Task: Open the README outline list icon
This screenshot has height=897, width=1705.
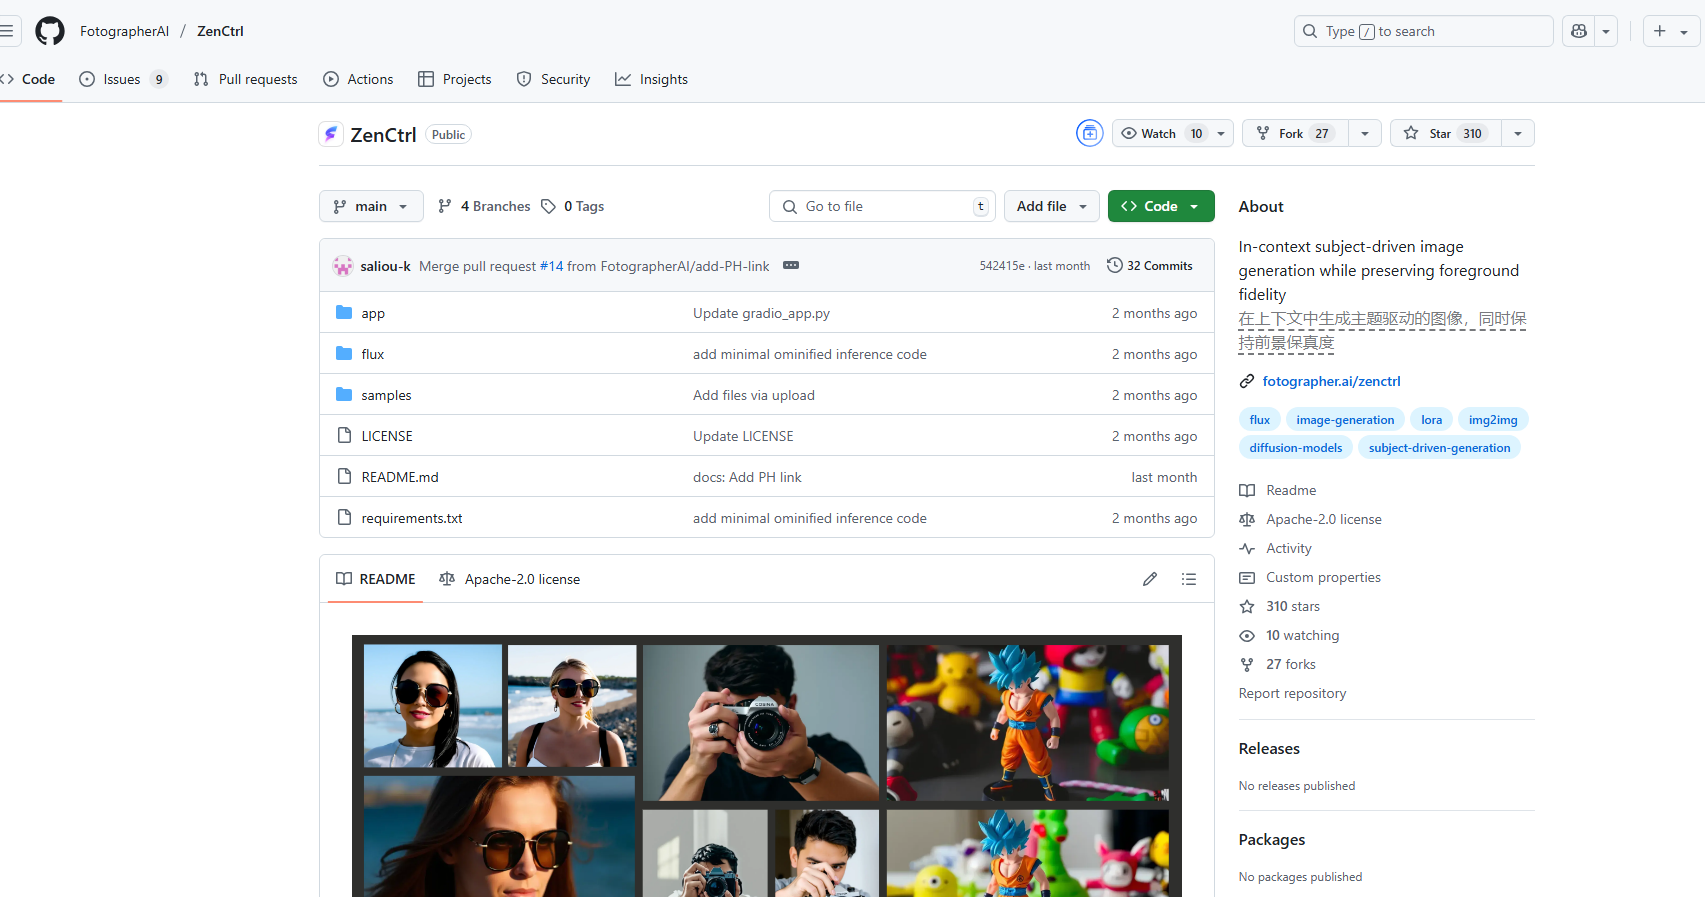Action: point(1188,579)
